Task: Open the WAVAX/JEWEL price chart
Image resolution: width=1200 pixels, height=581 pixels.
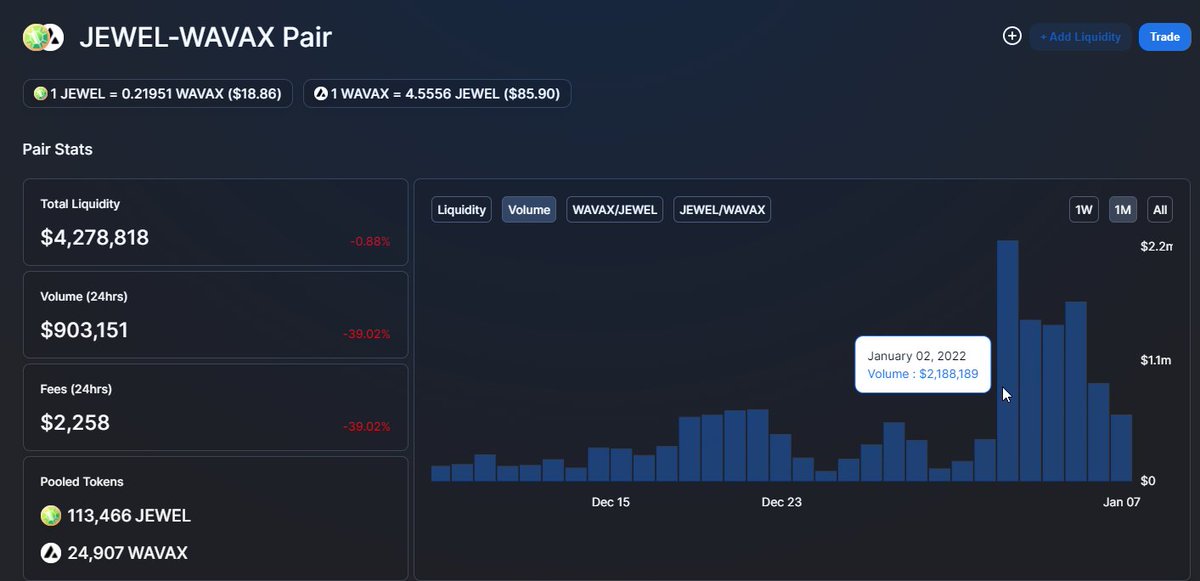Action: coord(614,209)
